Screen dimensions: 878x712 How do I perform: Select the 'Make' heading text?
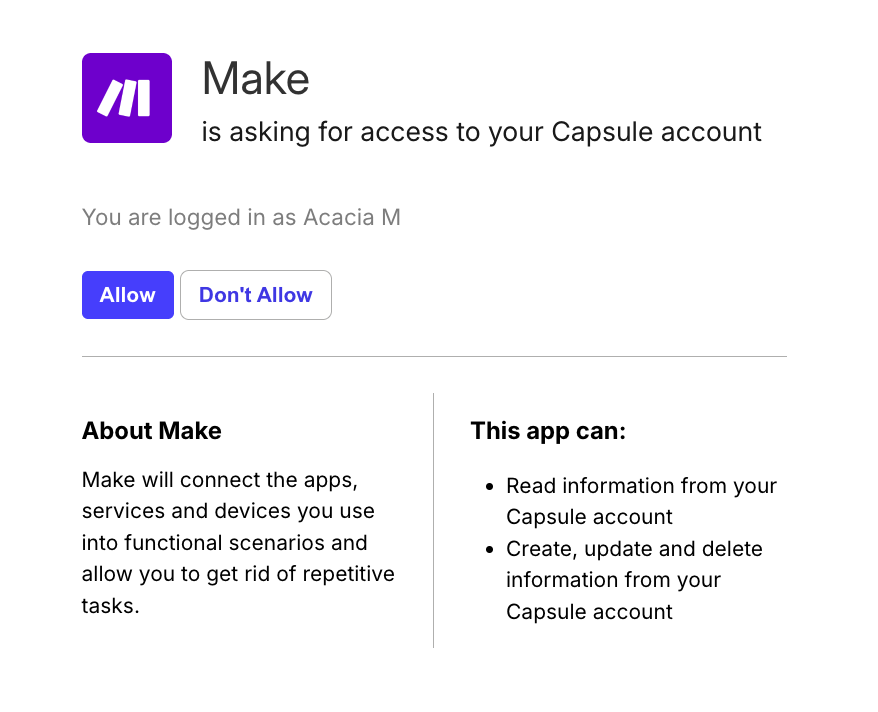(x=255, y=80)
